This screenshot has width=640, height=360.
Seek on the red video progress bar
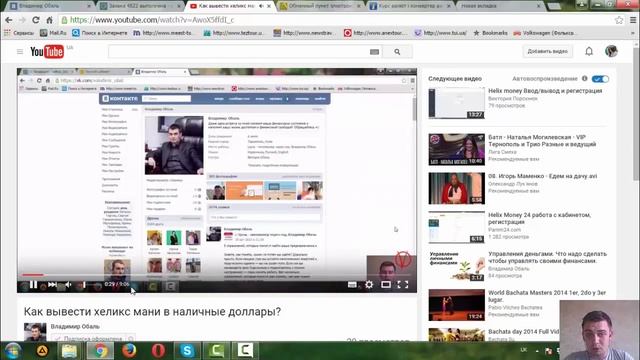pyautogui.click(x=217, y=275)
